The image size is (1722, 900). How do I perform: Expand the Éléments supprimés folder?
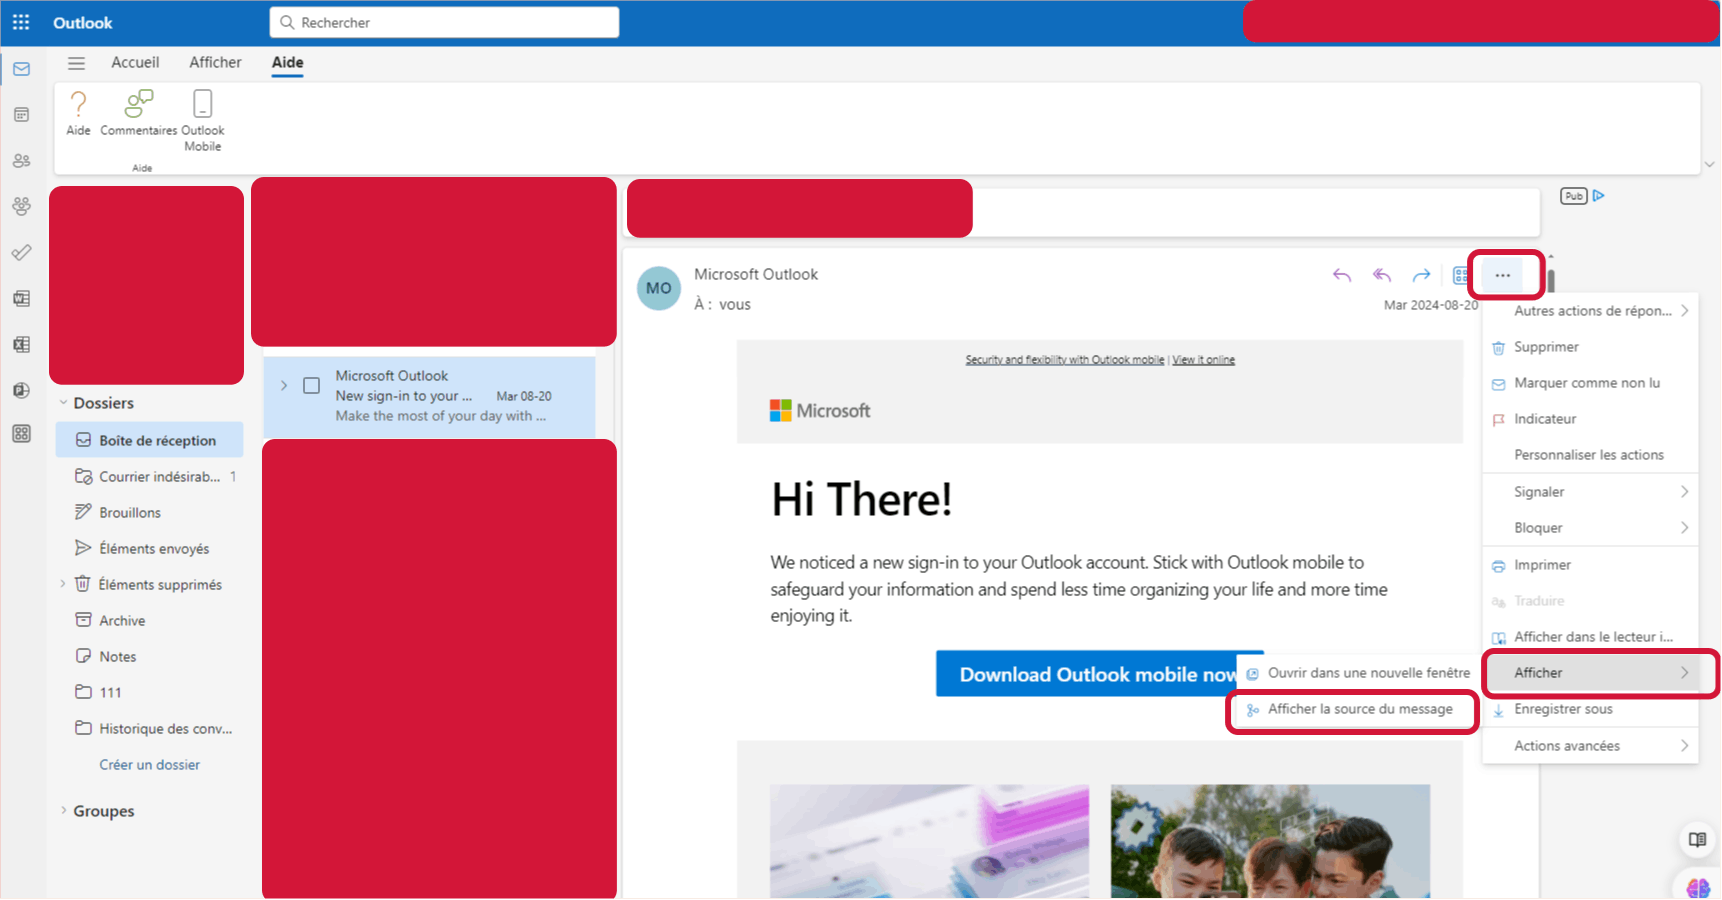62,584
